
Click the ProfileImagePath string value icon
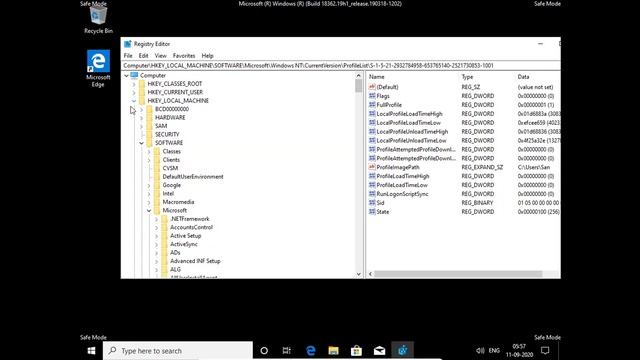372,167
